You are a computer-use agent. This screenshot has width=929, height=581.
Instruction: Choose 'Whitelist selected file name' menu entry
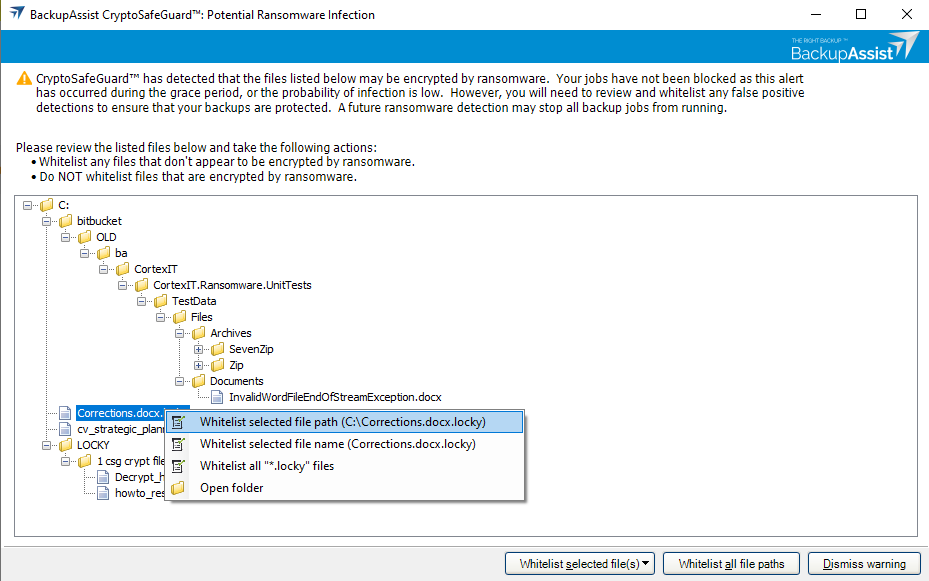344,444
